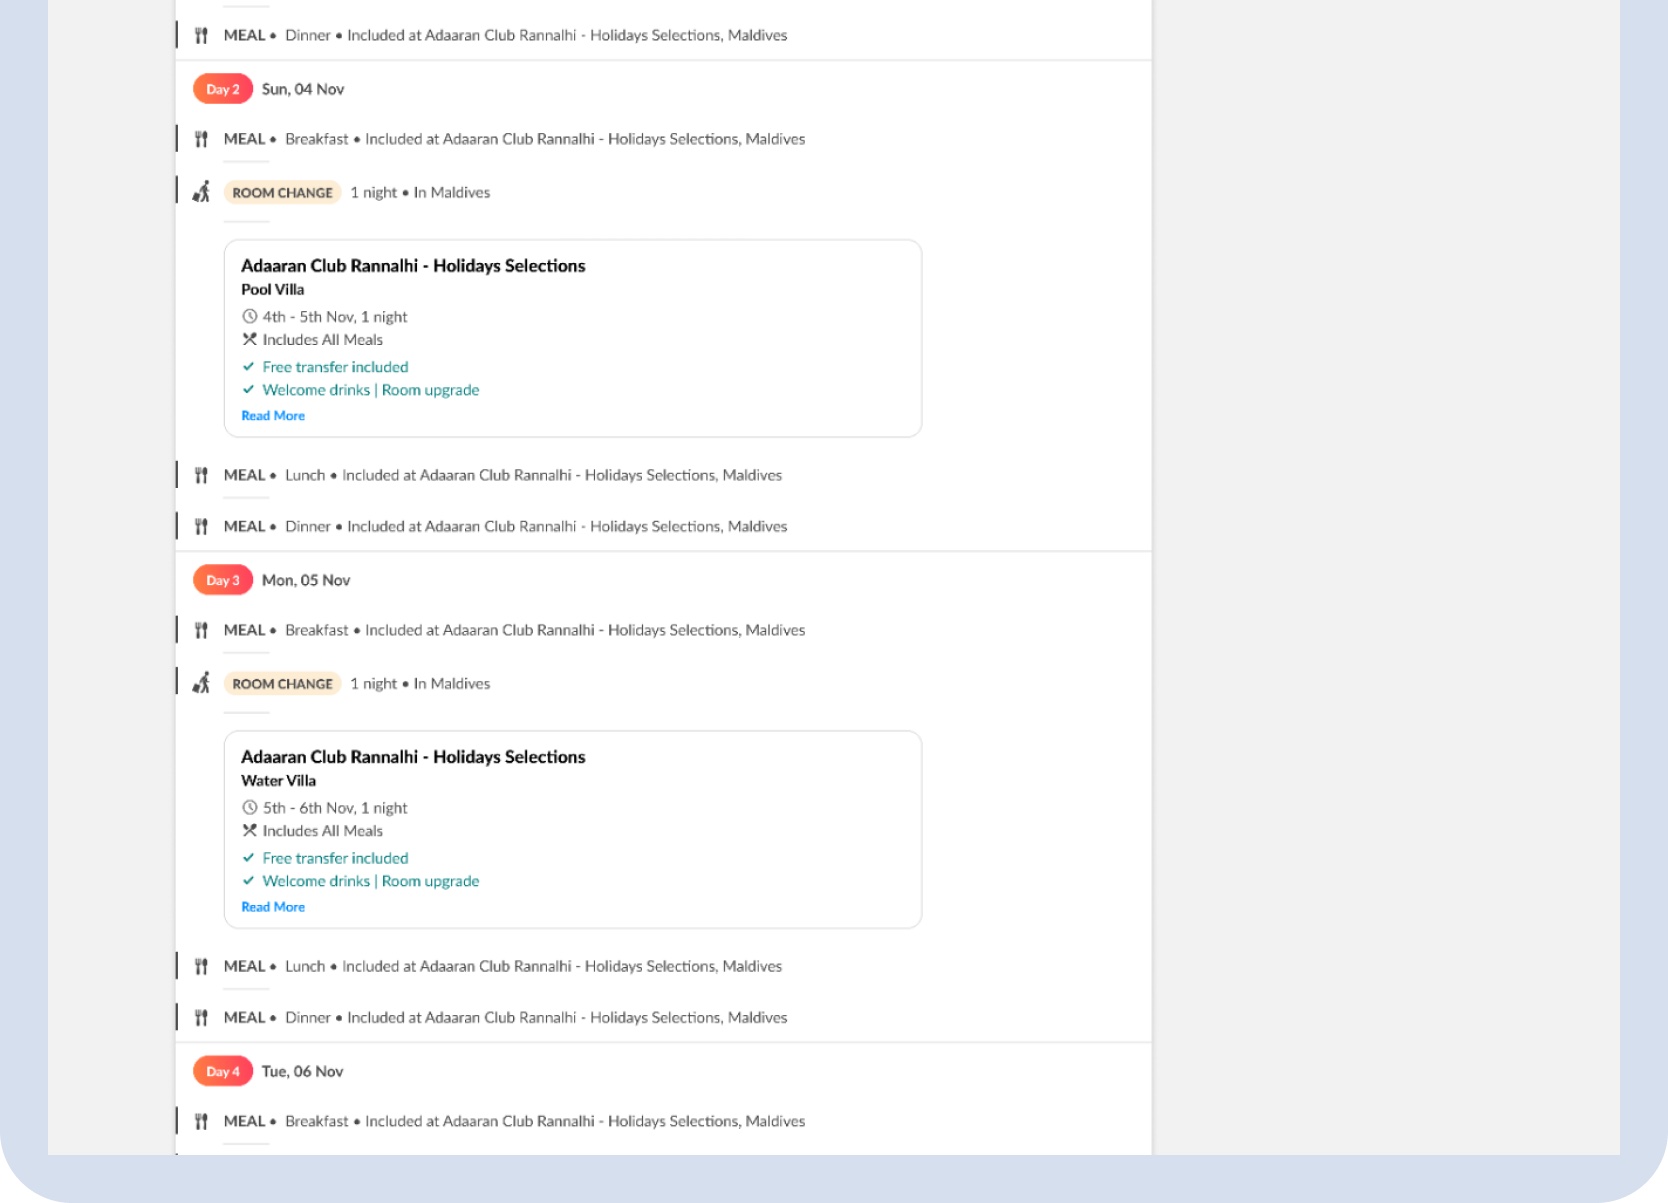
Task: Select the 'Water Villa' room type text
Action: click(x=278, y=781)
